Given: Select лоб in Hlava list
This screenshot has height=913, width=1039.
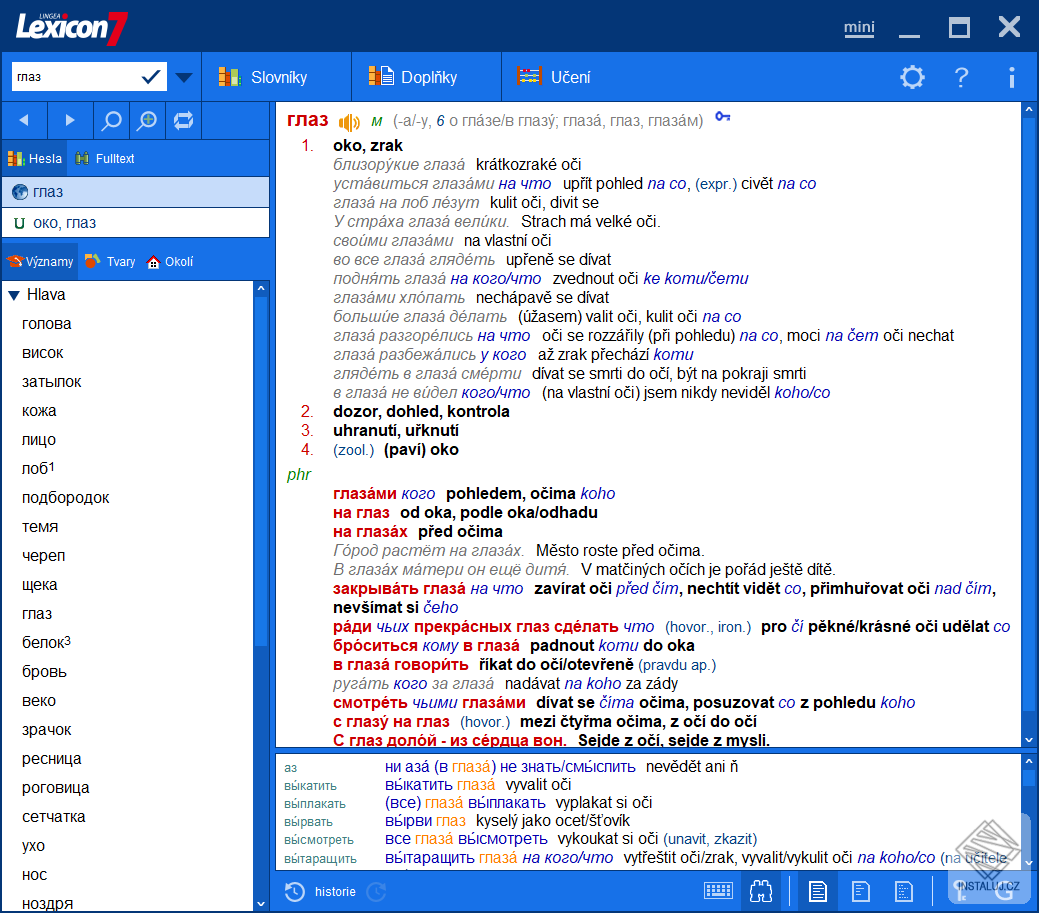Looking at the screenshot, I should point(38,468).
